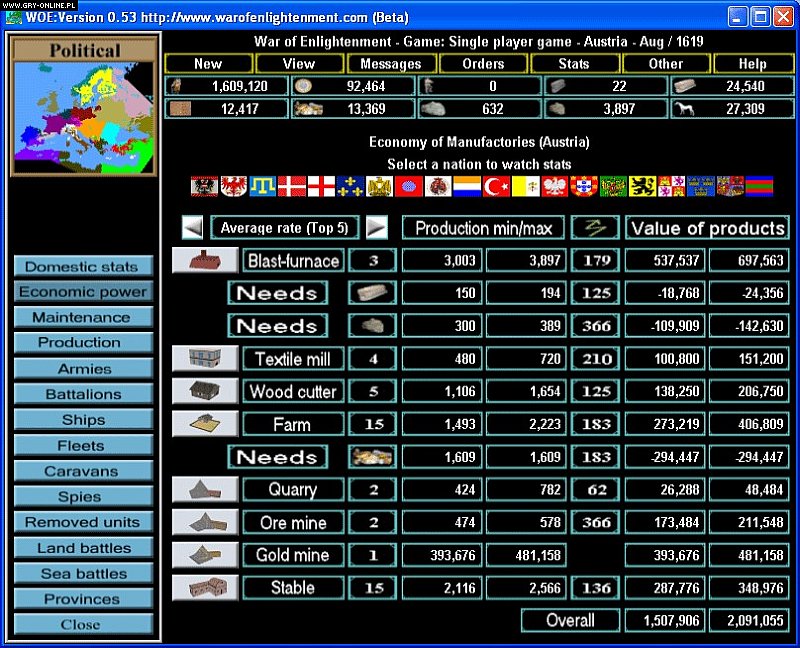Open the Orders menu
This screenshot has height=648, width=800.
coord(484,63)
